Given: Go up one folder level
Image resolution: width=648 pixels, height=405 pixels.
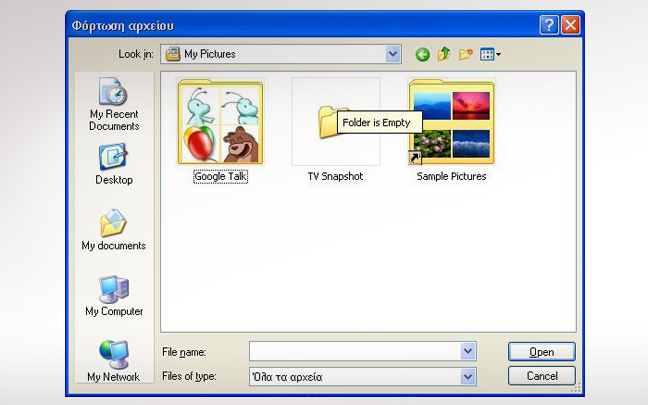Looking at the screenshot, I should pos(444,54).
